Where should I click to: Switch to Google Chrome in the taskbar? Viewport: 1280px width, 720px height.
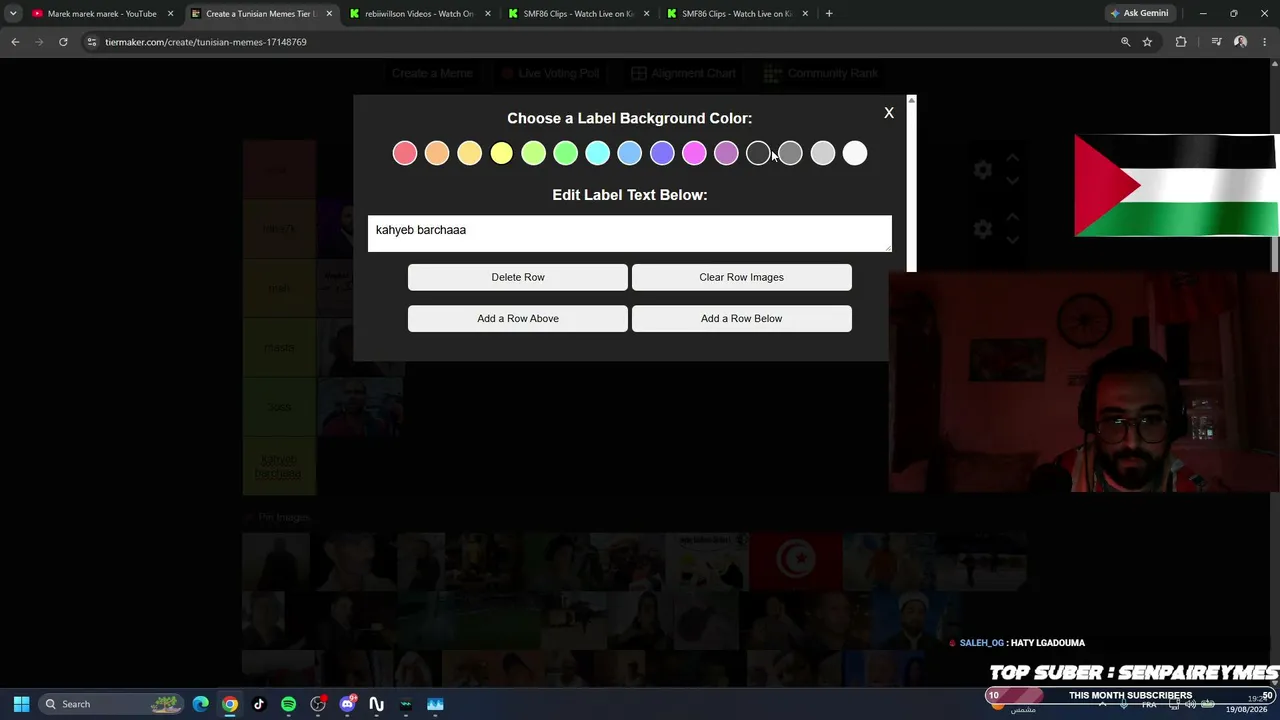point(230,704)
